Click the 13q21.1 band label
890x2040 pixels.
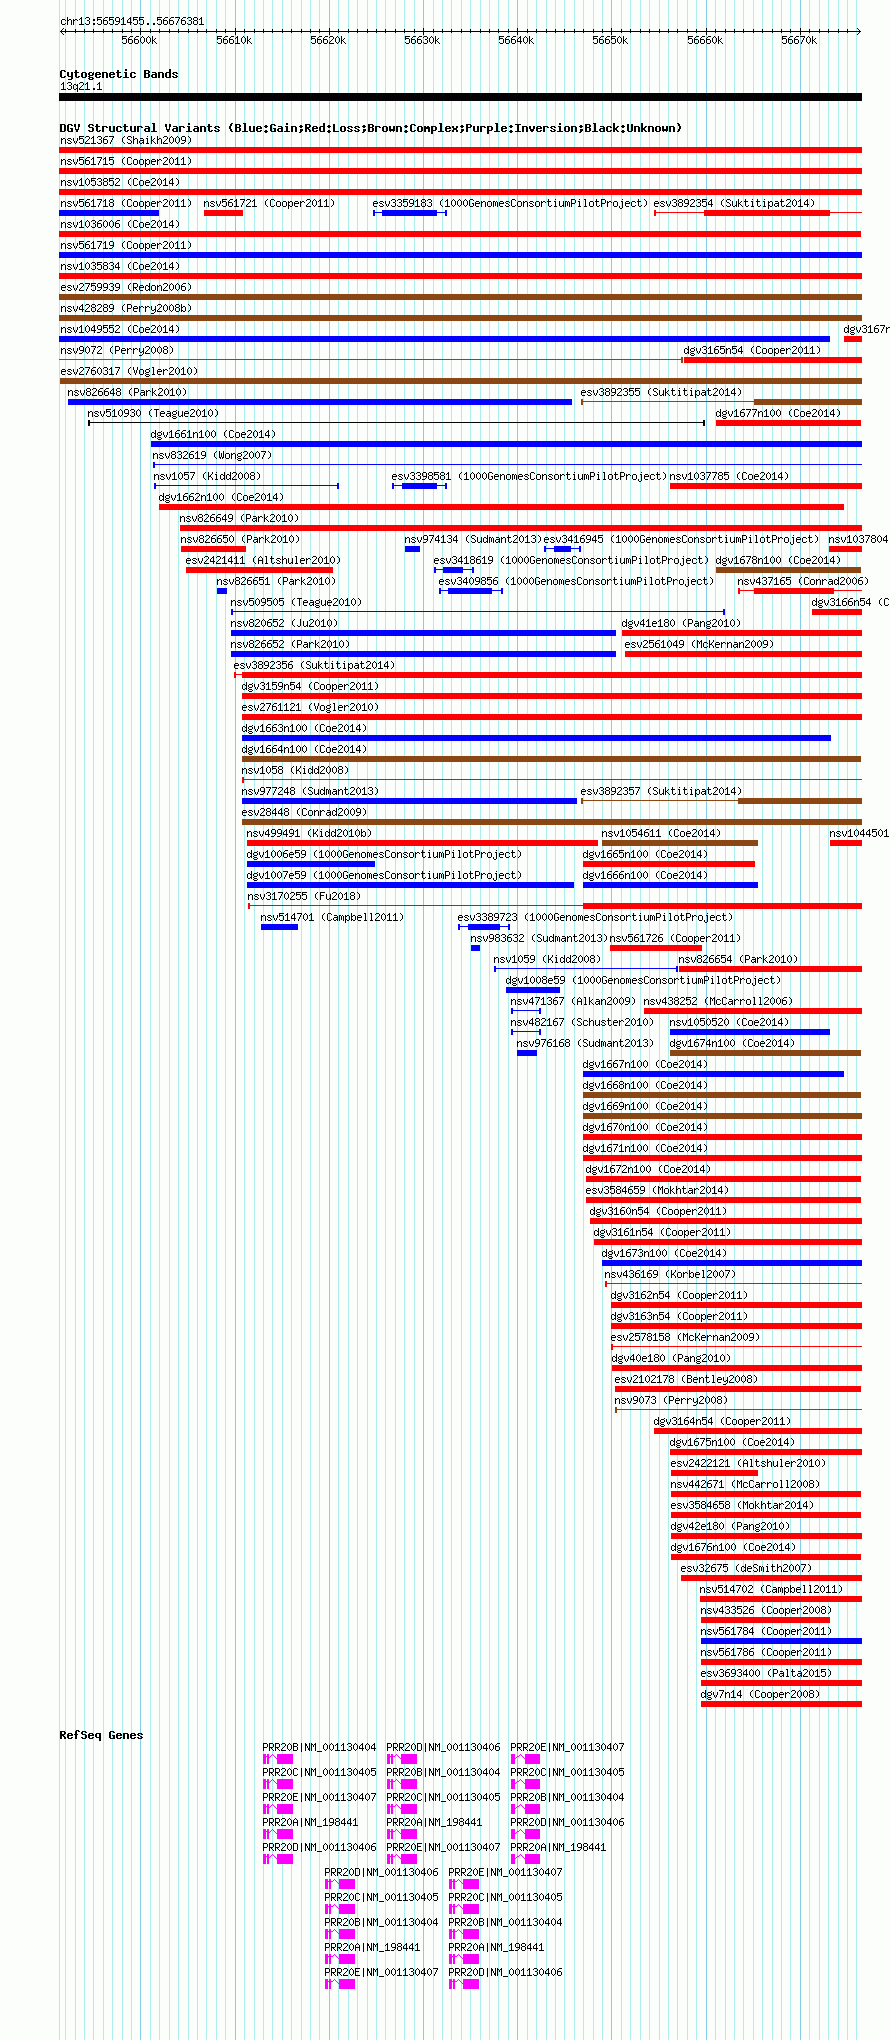(x=81, y=86)
